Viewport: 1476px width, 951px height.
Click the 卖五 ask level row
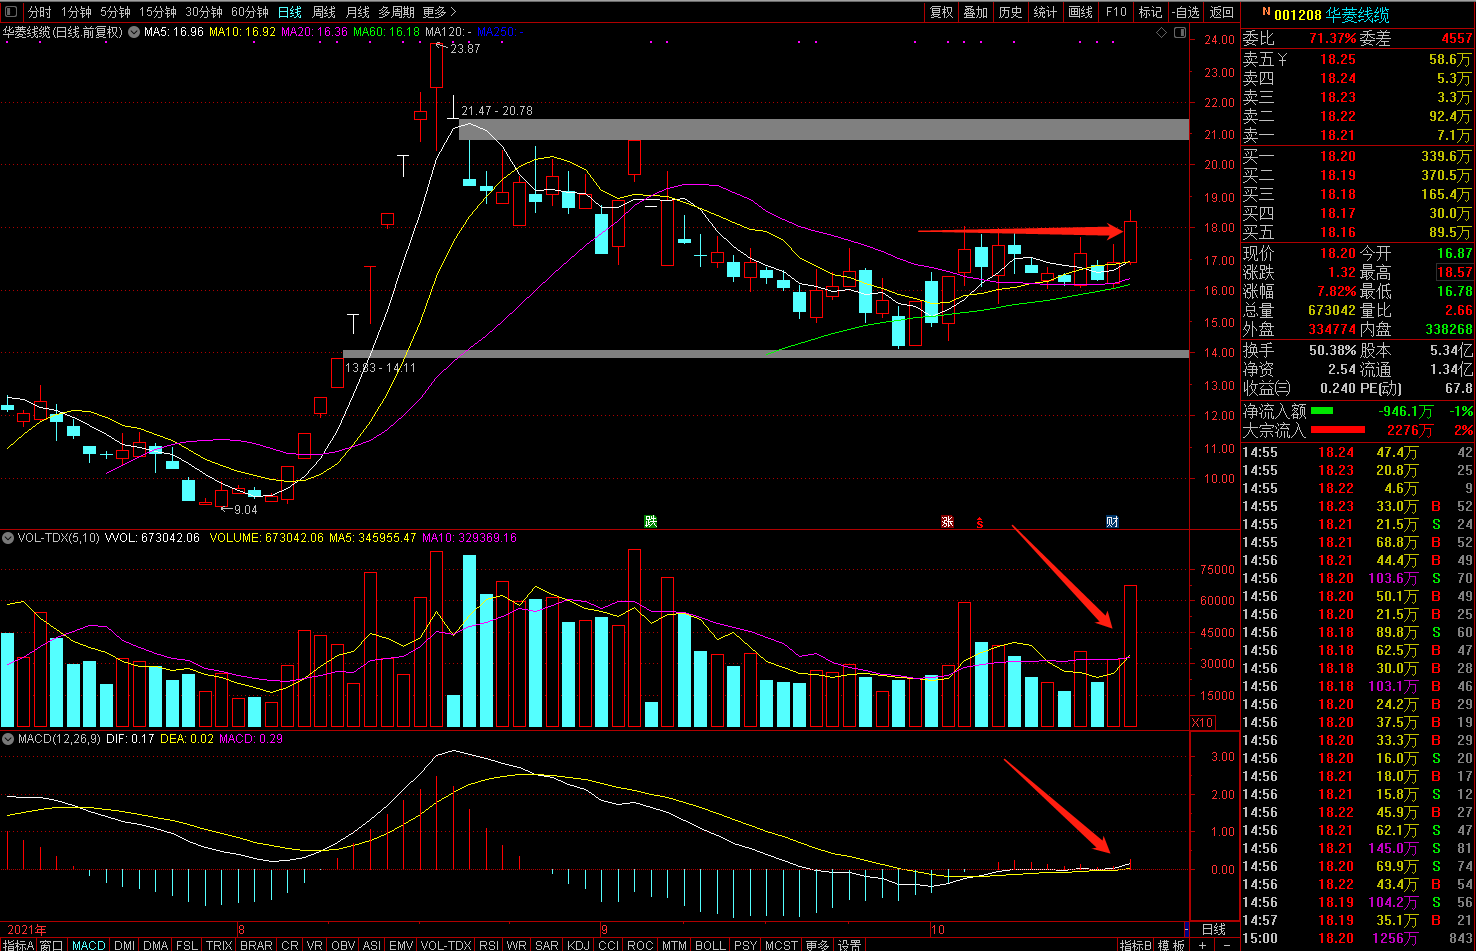(1357, 59)
